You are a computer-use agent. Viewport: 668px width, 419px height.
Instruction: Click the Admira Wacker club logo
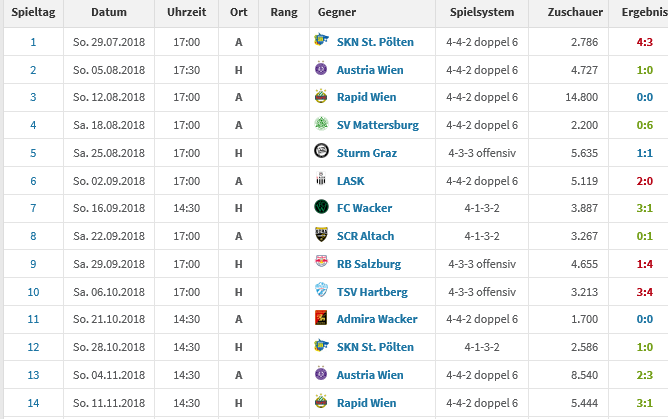pos(321,317)
